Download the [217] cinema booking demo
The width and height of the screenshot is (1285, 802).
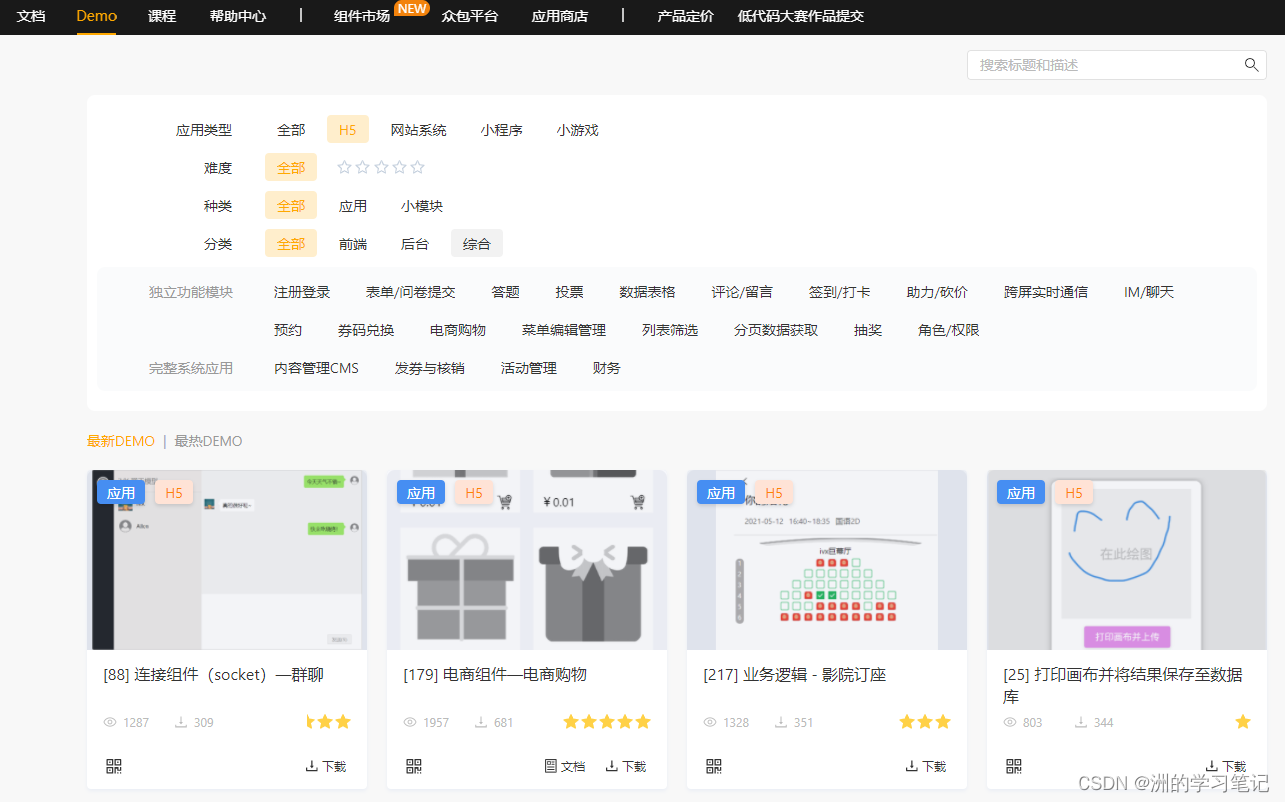926,766
